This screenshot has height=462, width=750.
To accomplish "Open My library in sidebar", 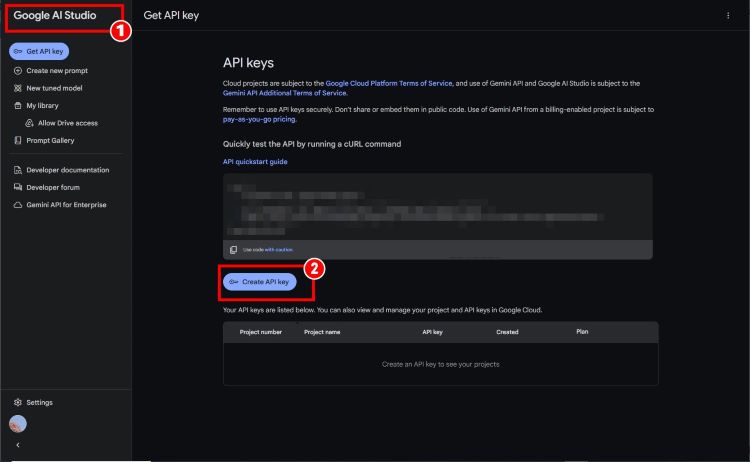I will [x=42, y=106].
